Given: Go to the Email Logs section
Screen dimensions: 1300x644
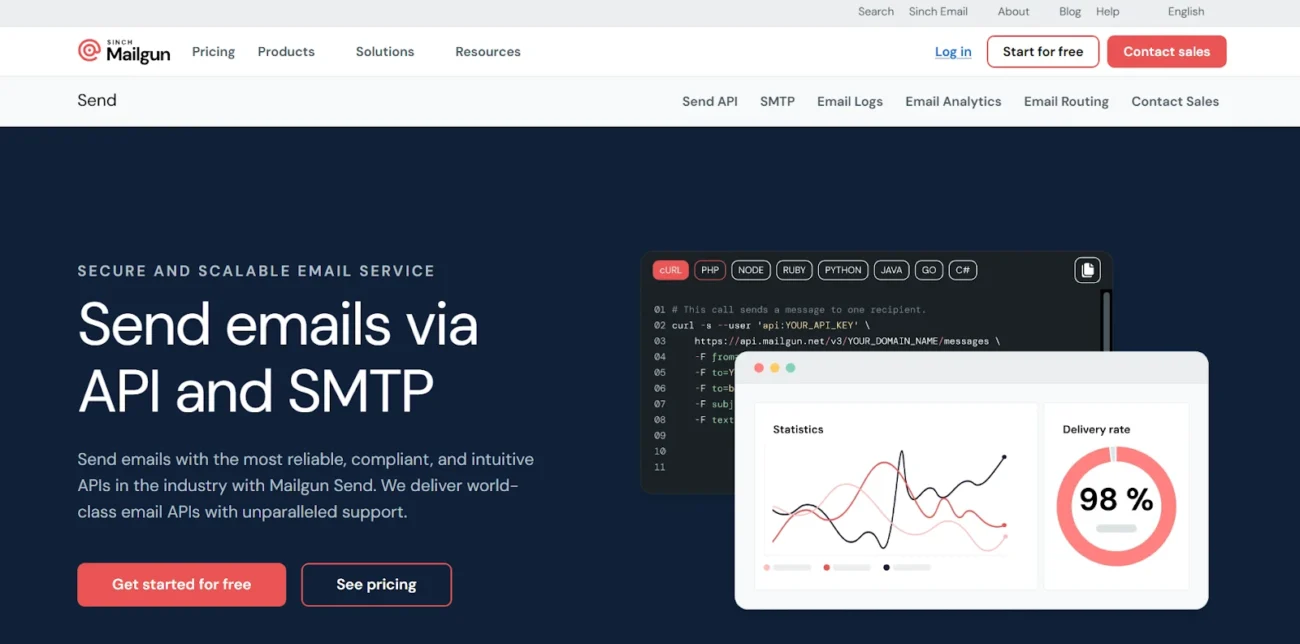Looking at the screenshot, I should [x=850, y=101].
